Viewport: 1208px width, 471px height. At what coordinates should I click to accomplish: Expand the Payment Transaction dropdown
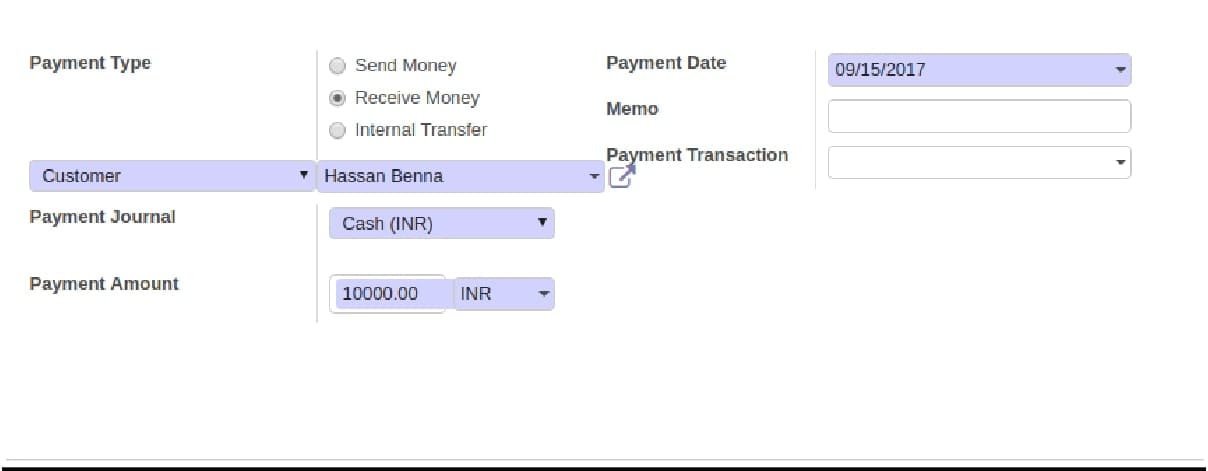point(979,162)
